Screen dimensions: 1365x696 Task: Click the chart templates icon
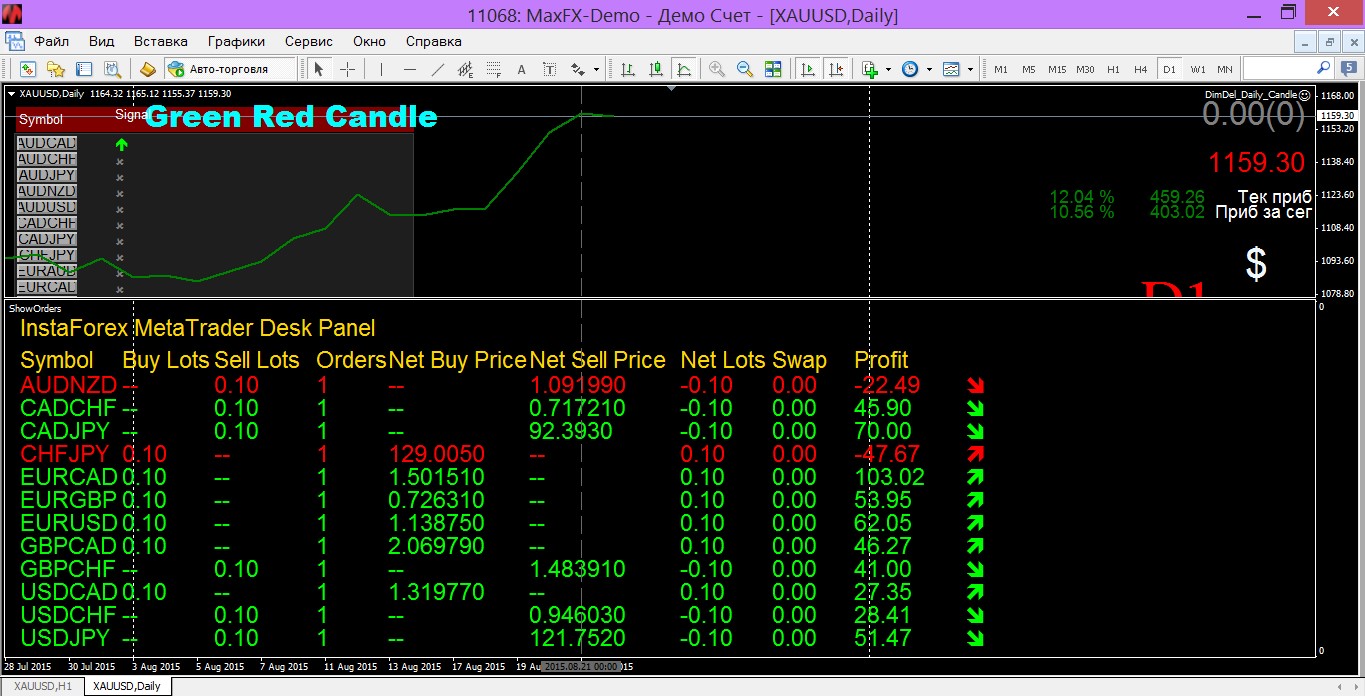[950, 69]
